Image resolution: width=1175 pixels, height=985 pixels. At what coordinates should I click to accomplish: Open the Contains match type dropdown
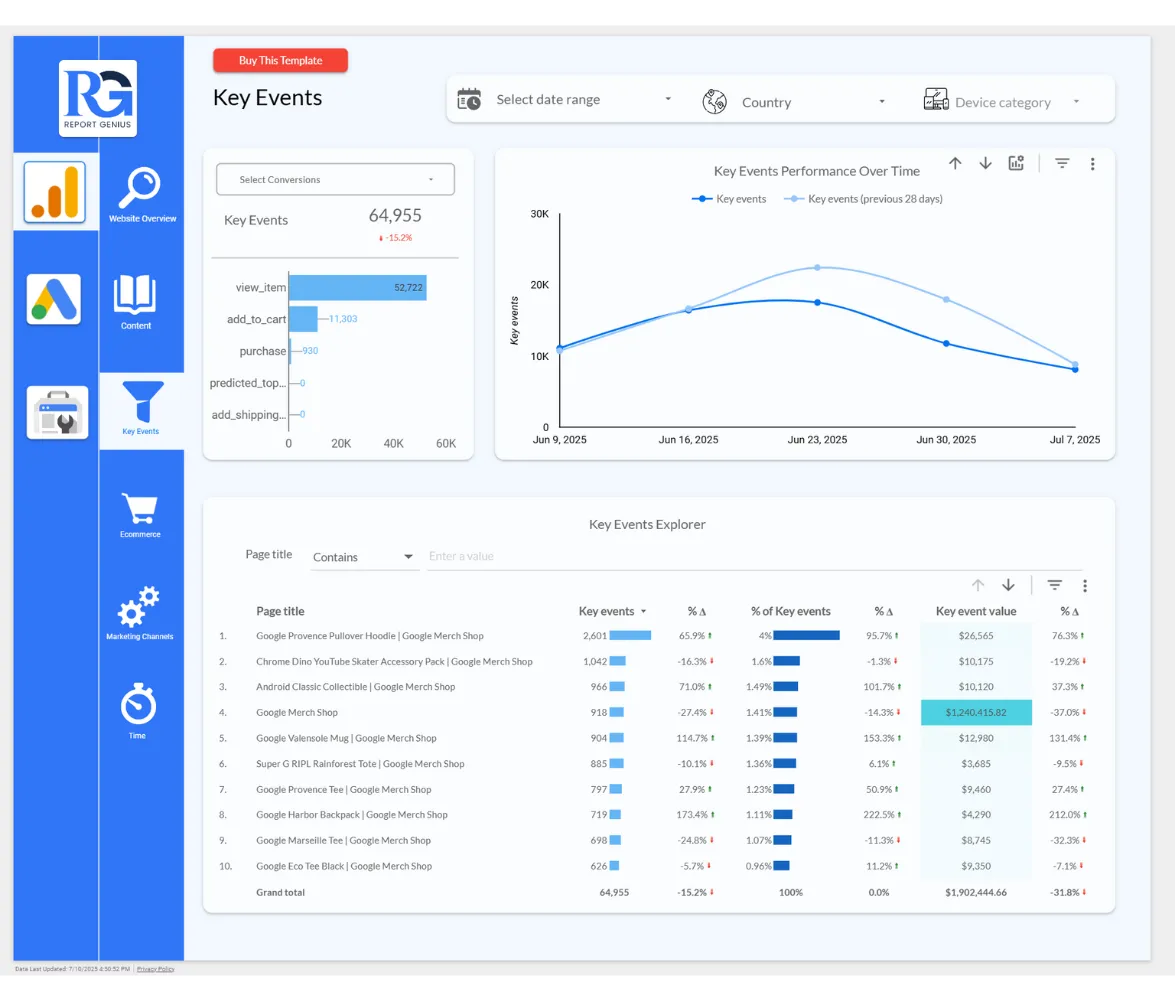(x=363, y=557)
